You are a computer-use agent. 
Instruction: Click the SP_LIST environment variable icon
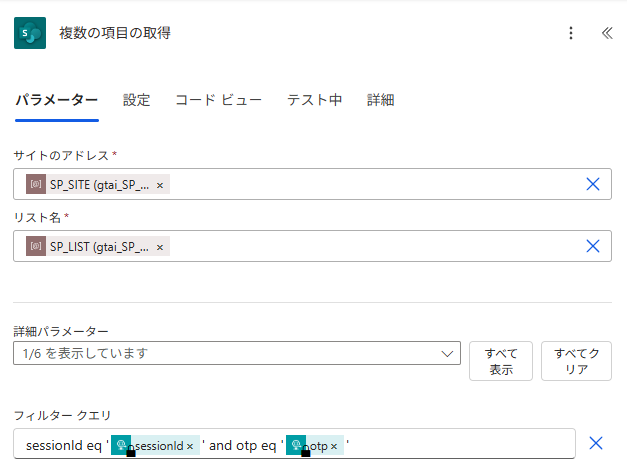coord(36,246)
